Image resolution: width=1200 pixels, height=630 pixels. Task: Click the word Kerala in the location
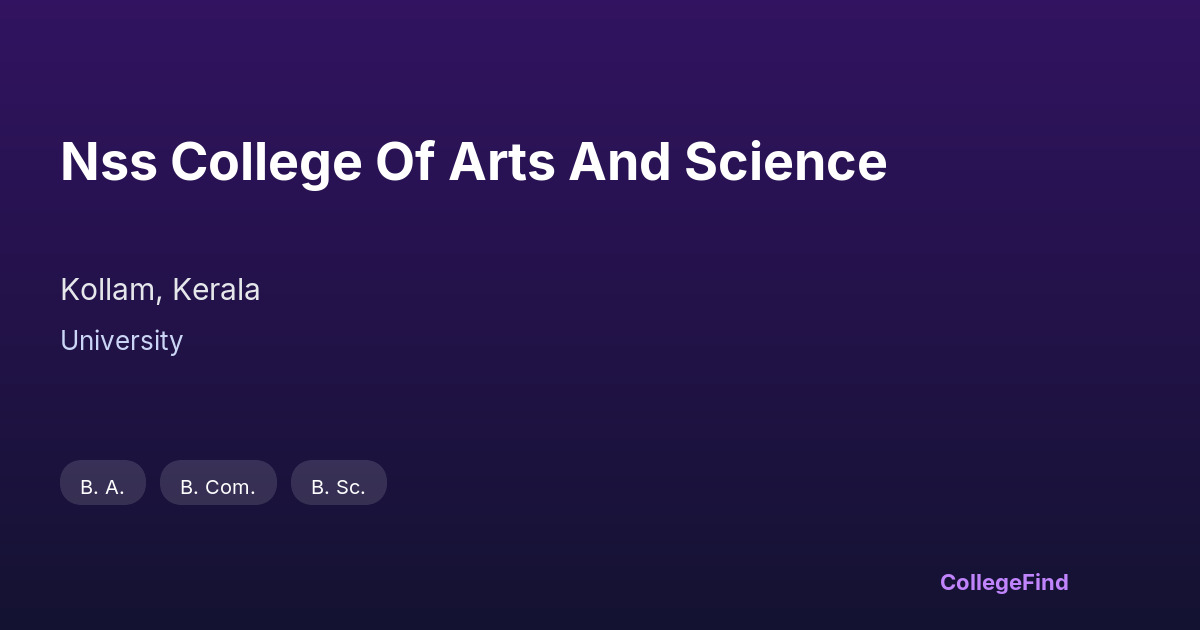tap(216, 290)
